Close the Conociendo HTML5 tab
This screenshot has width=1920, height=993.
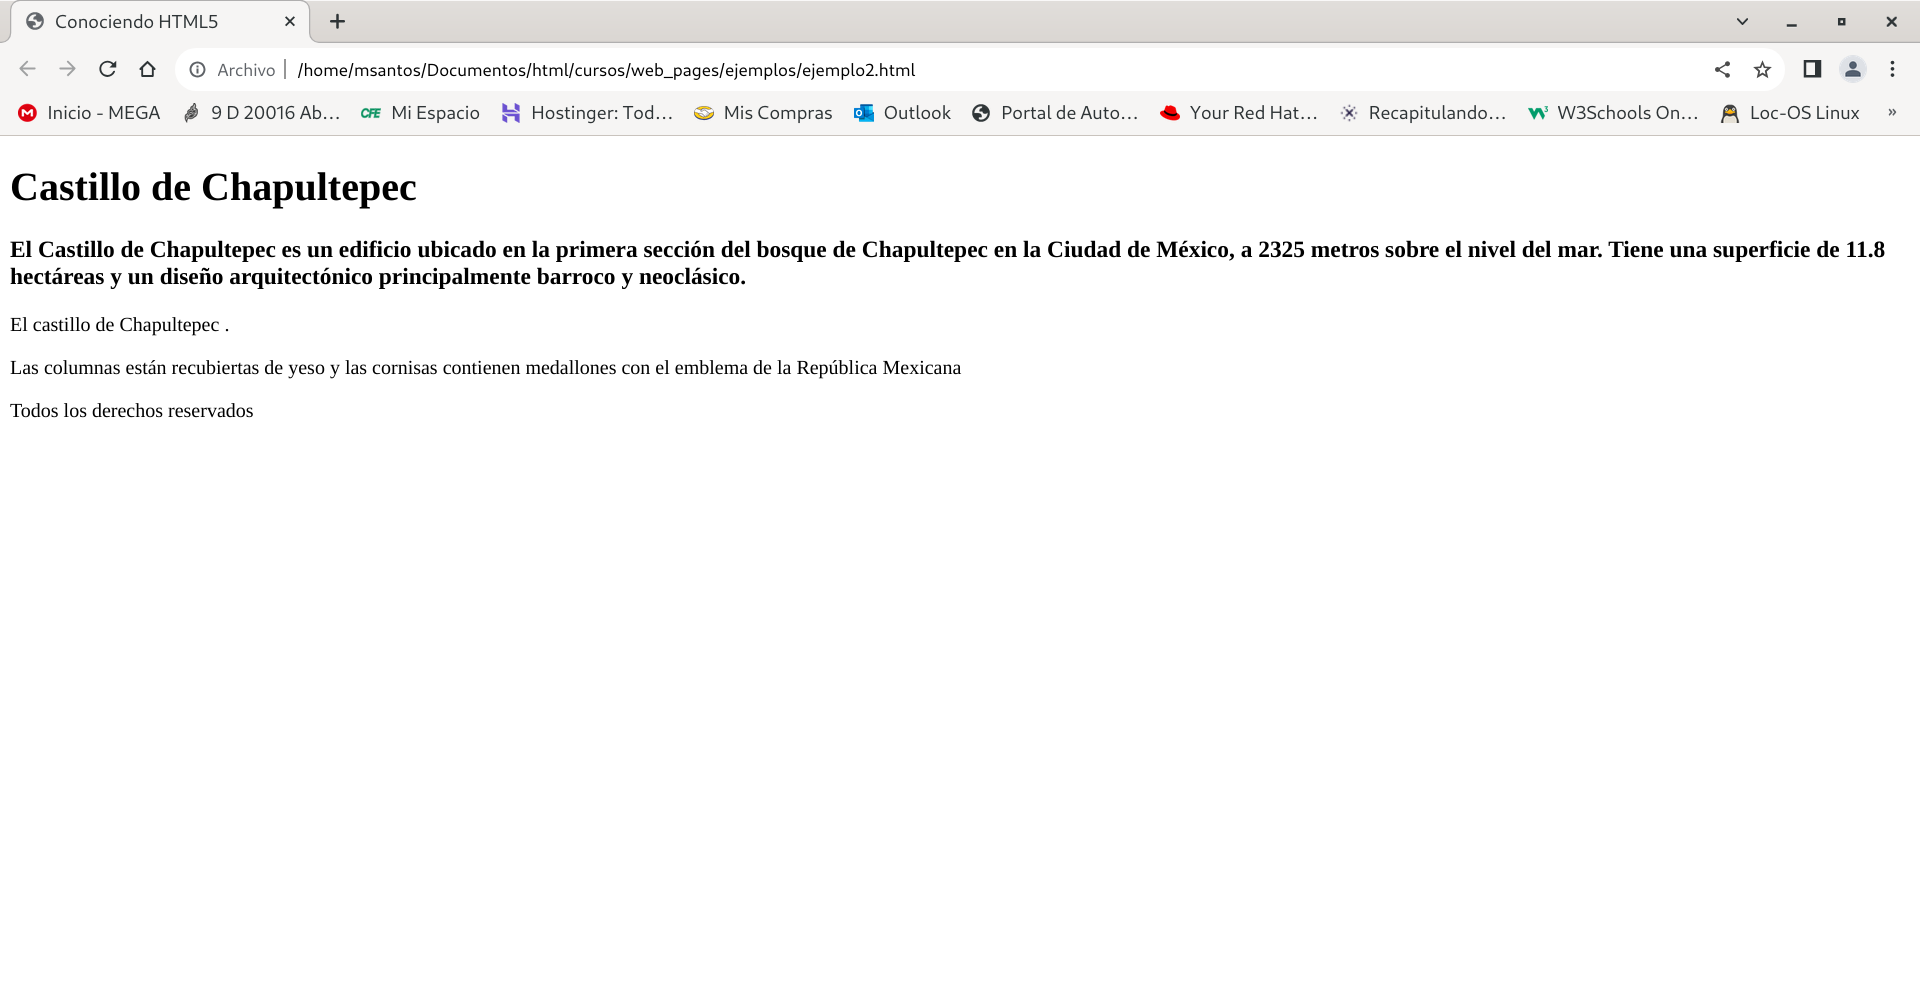(x=290, y=21)
